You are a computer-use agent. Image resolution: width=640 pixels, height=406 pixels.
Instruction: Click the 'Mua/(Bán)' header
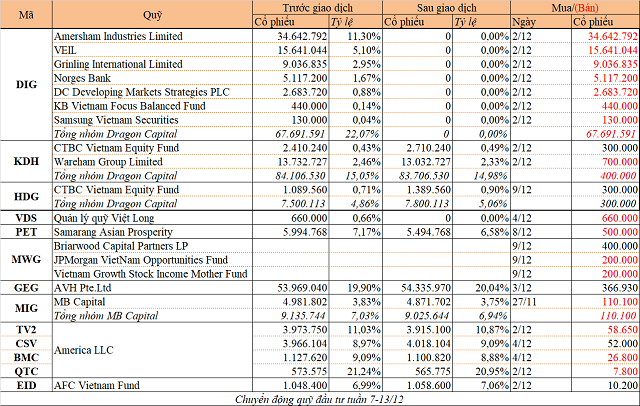tap(575, 8)
